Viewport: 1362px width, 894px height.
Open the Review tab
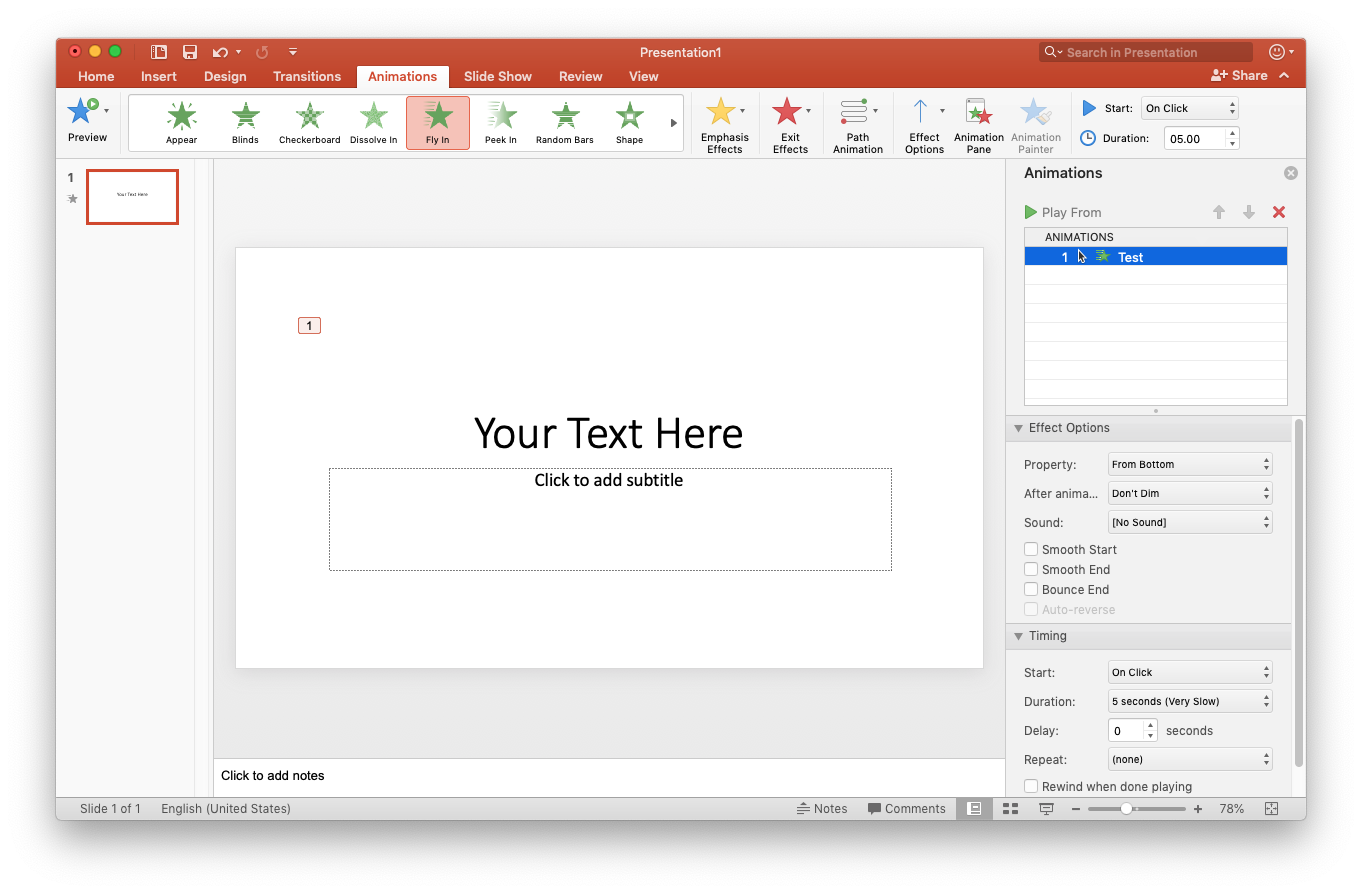(x=581, y=76)
